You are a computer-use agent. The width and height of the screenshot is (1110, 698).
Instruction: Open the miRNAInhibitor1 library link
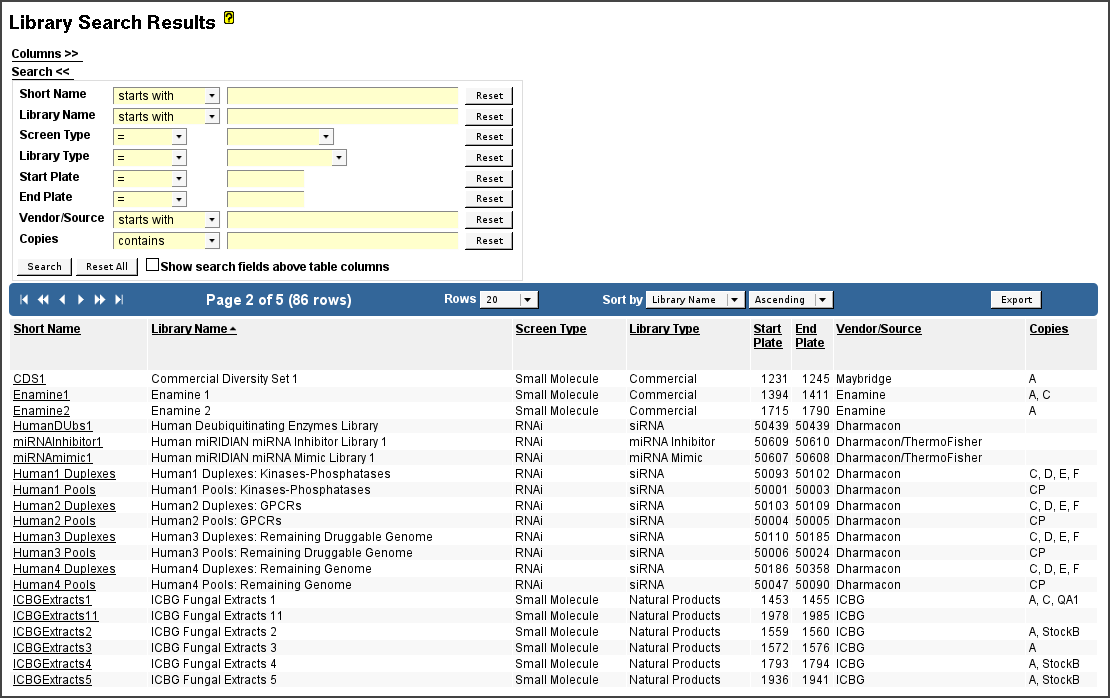pos(57,442)
